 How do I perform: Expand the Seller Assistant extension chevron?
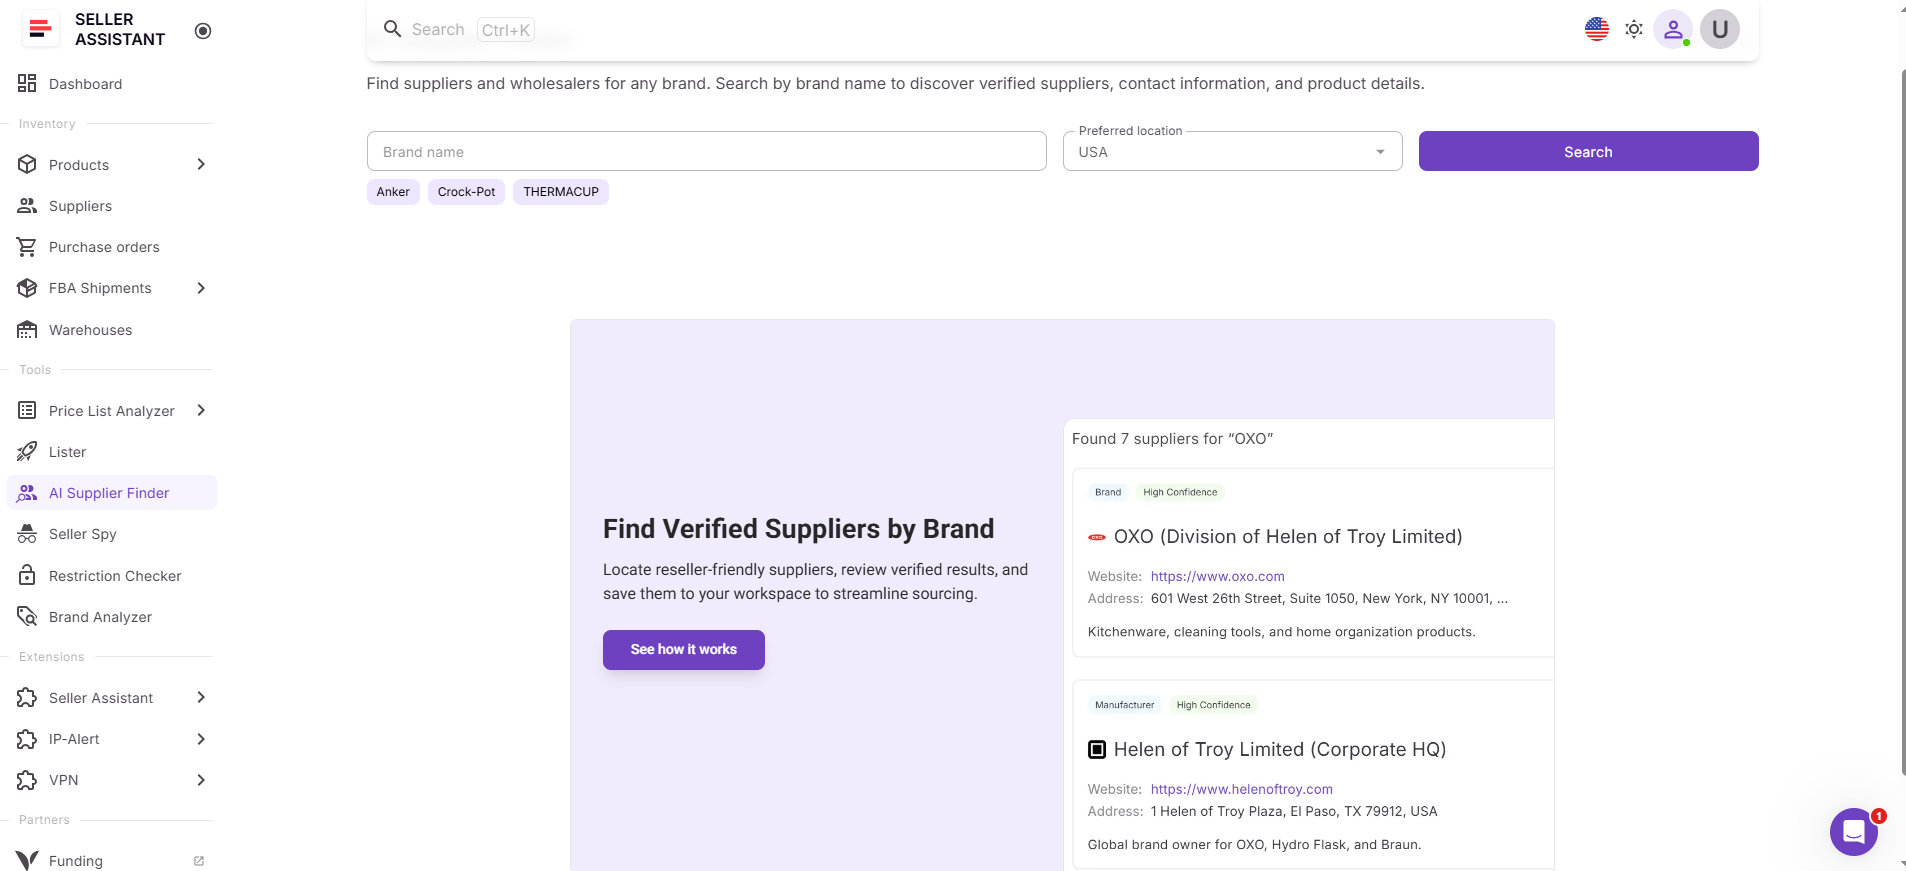click(x=201, y=697)
